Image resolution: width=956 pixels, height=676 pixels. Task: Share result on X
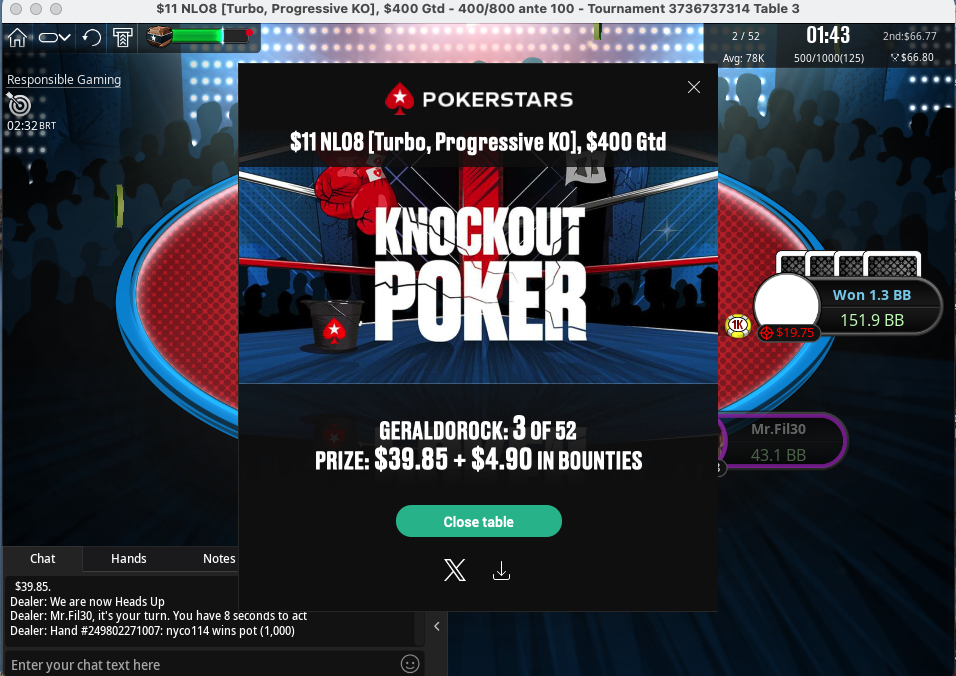click(455, 570)
